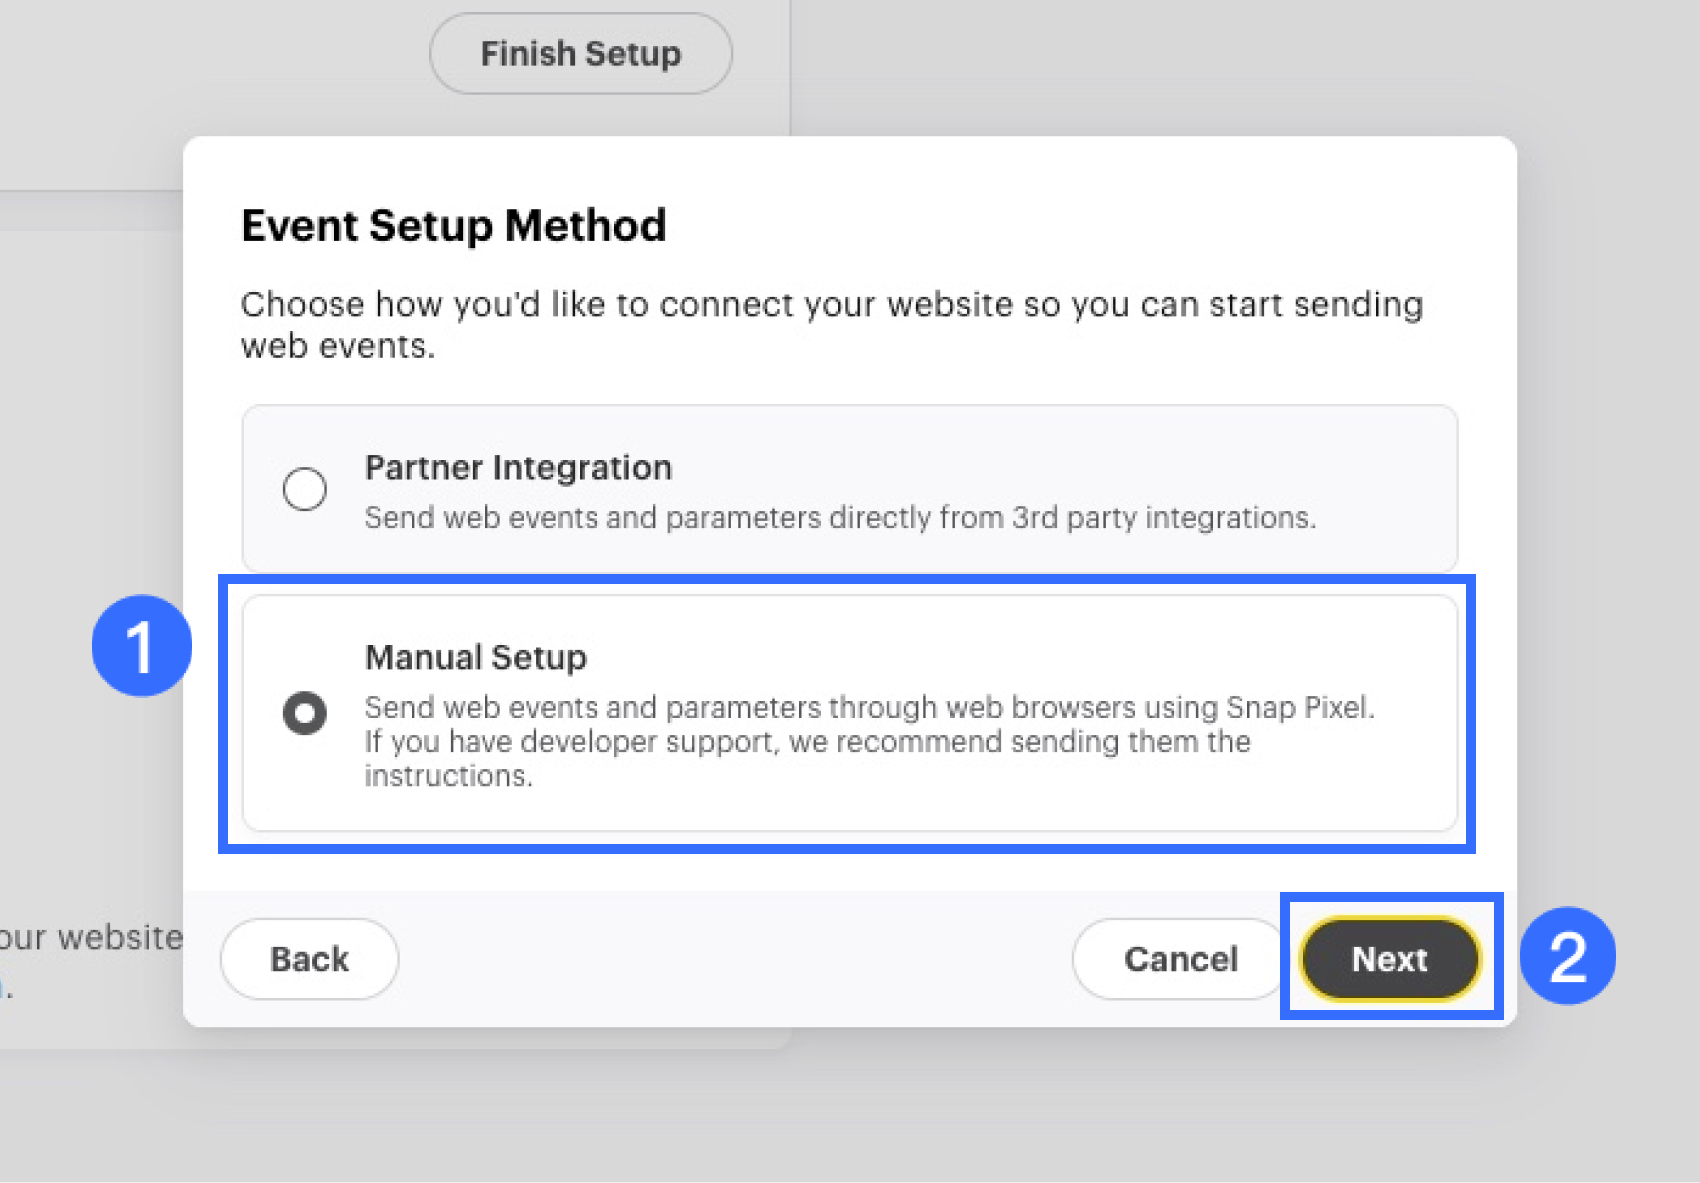This screenshot has width=1700, height=1183.
Task: Select the Partner Integration radio button
Action: click(x=304, y=489)
